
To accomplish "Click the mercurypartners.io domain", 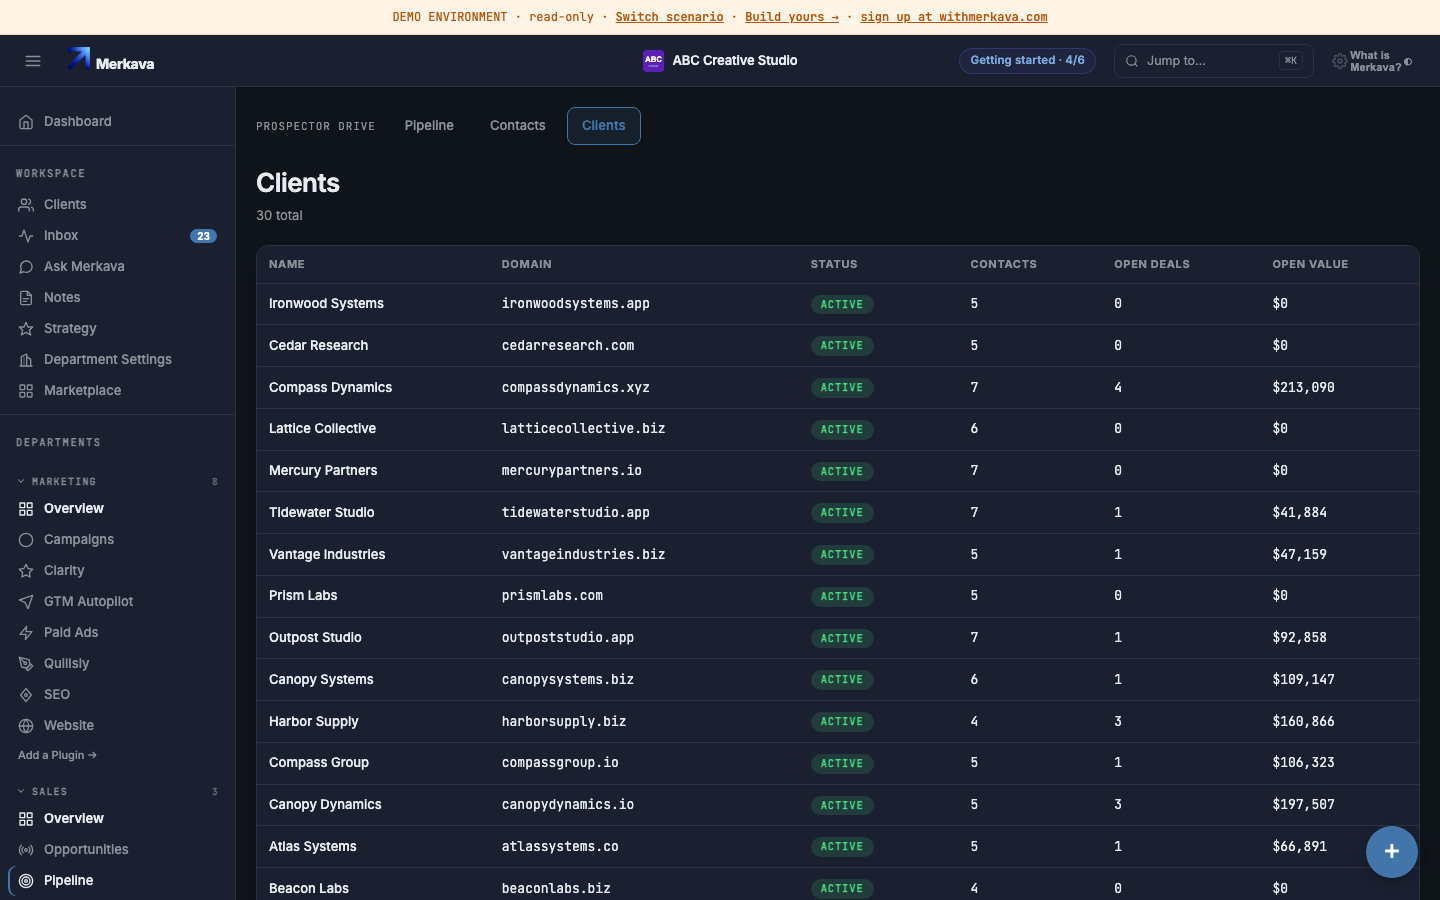I will coord(571,471).
